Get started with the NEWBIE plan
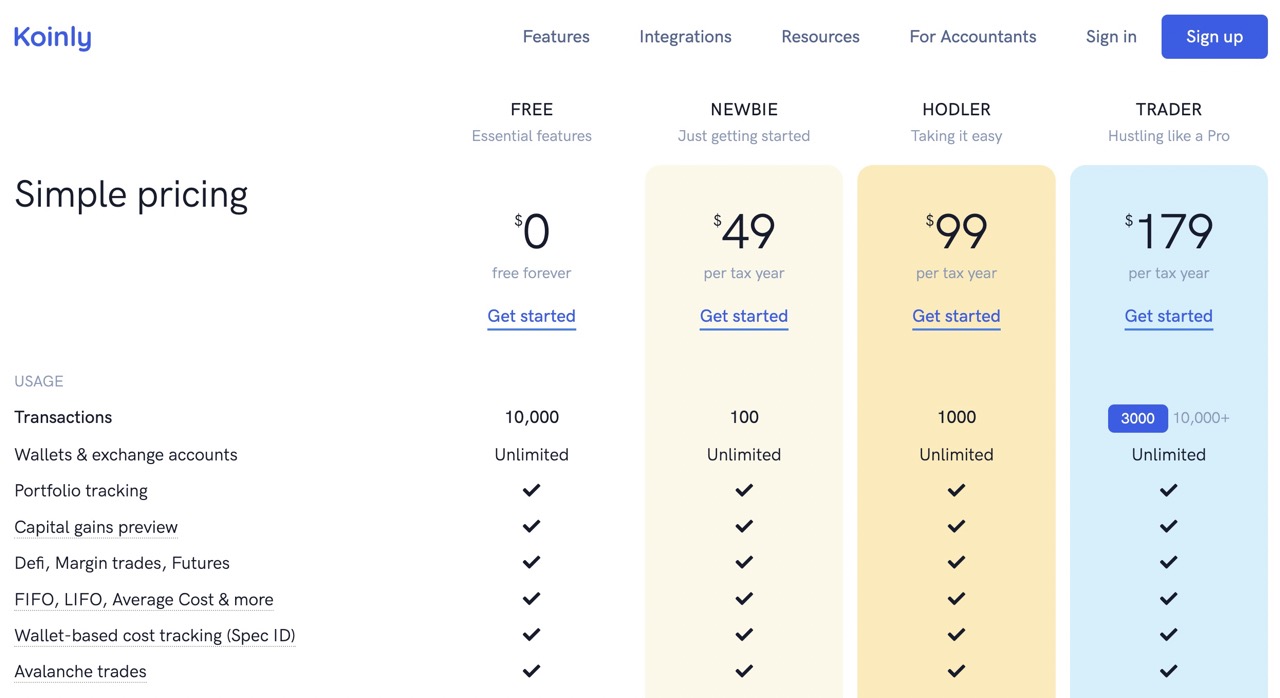The height and width of the screenshot is (698, 1280). tap(743, 316)
